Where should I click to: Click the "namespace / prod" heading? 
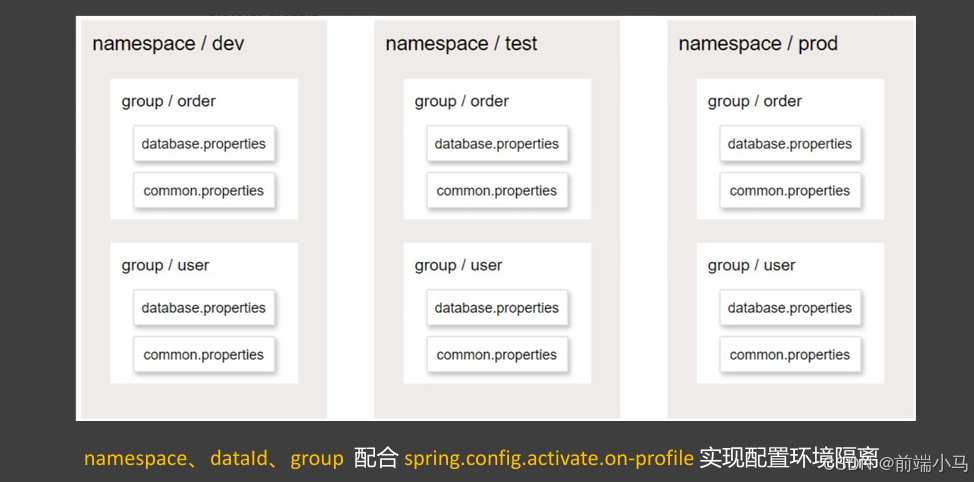[x=758, y=44]
